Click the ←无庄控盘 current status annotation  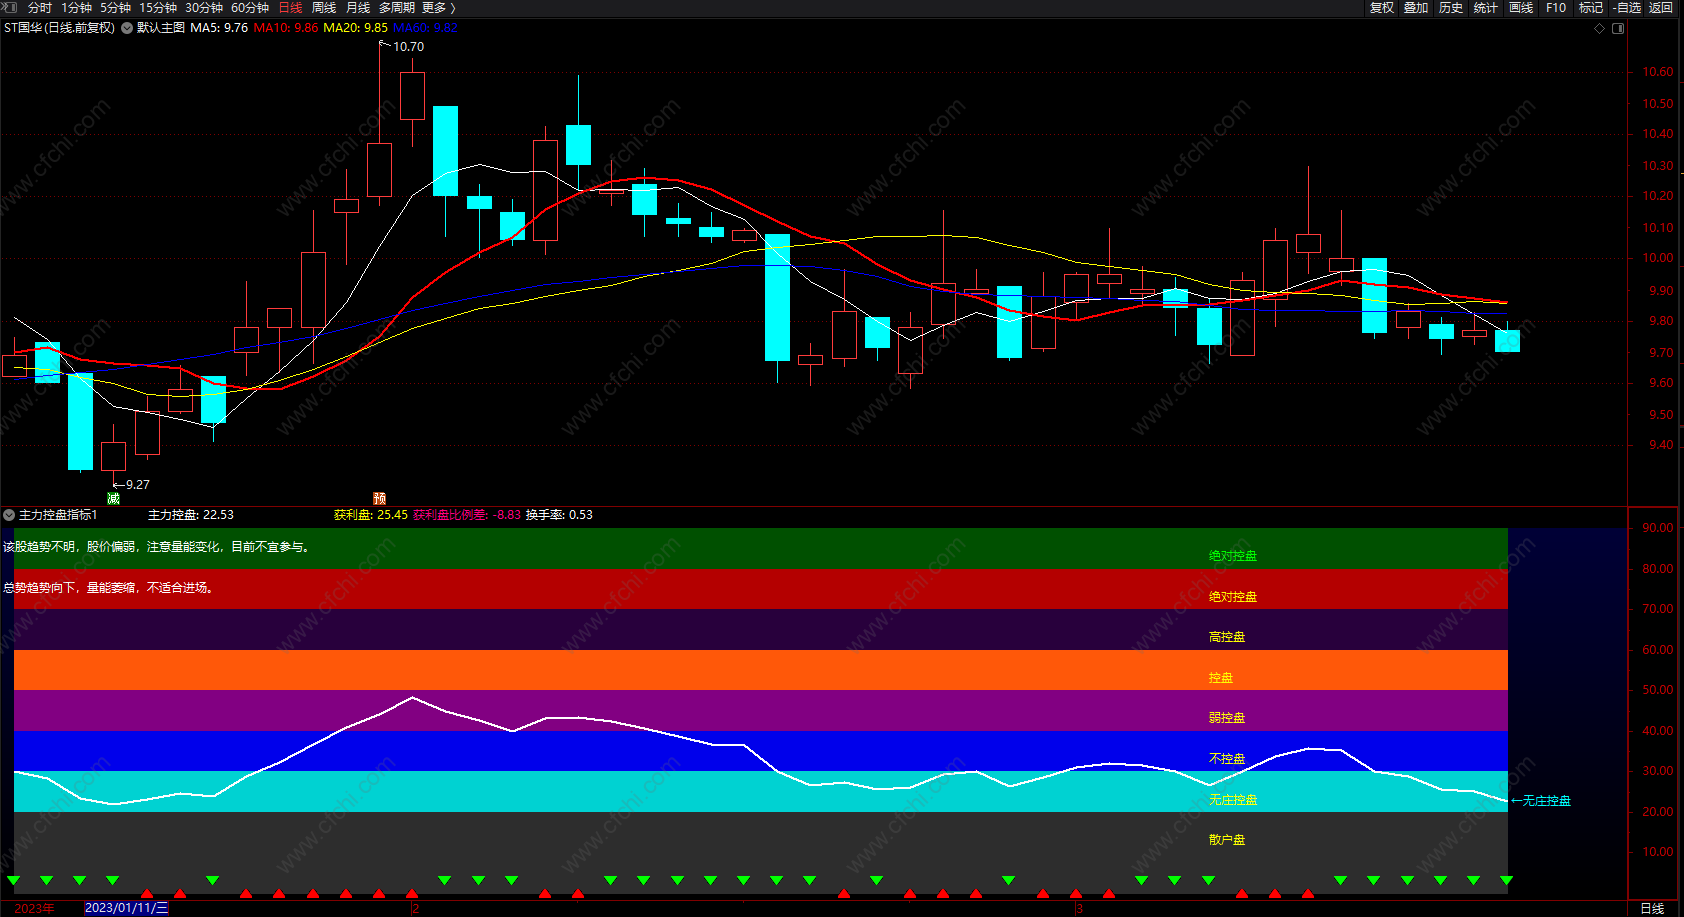coord(1541,801)
